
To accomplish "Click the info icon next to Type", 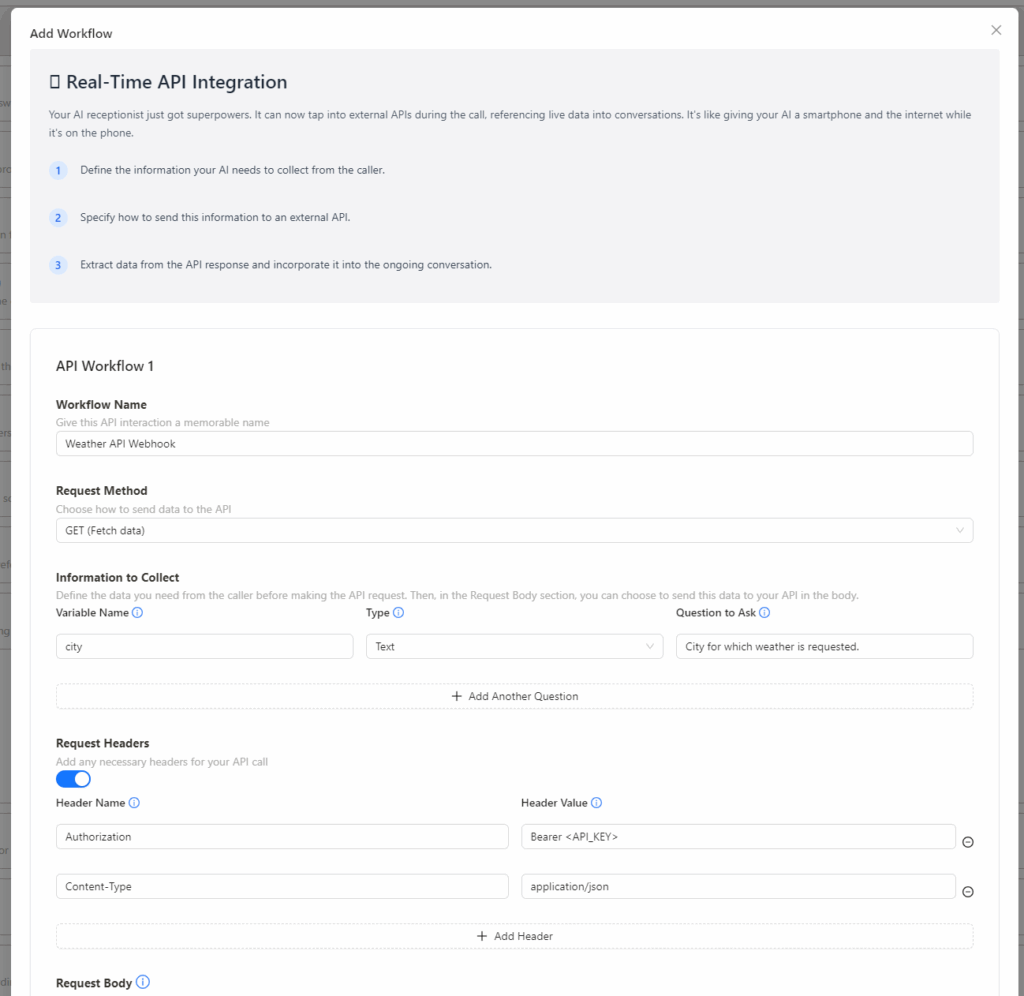I will tap(398, 613).
